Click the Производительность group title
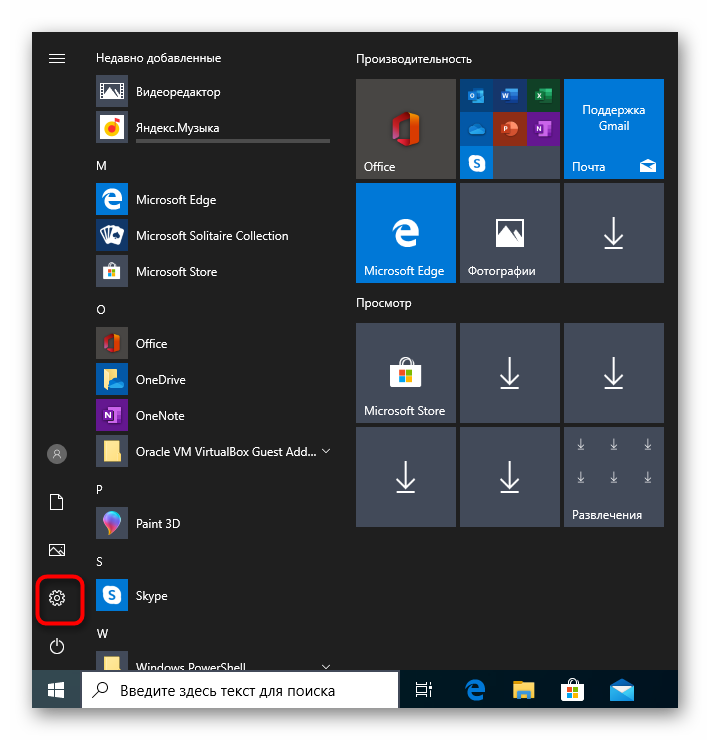Viewport: 710px width, 740px height. pos(414,59)
